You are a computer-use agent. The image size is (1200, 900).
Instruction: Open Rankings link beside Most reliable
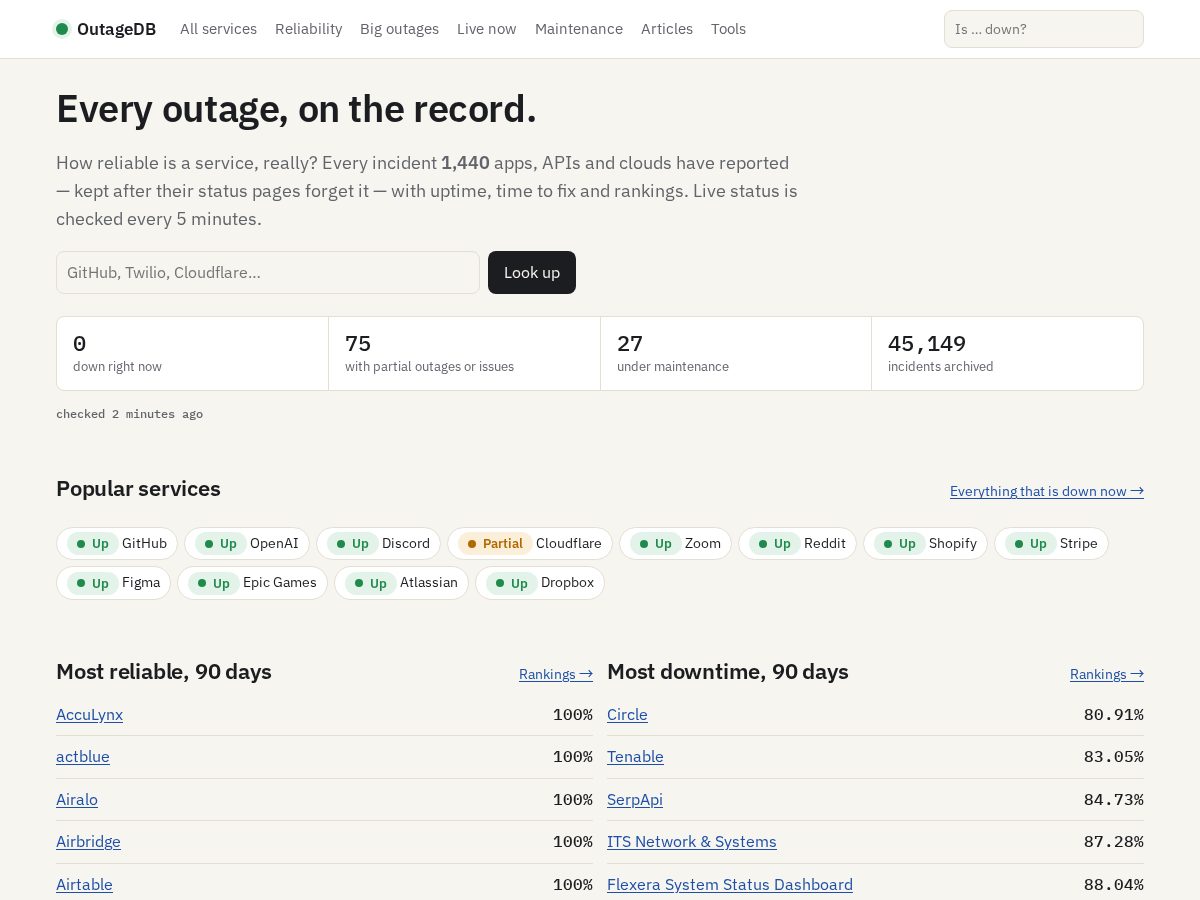tap(556, 674)
